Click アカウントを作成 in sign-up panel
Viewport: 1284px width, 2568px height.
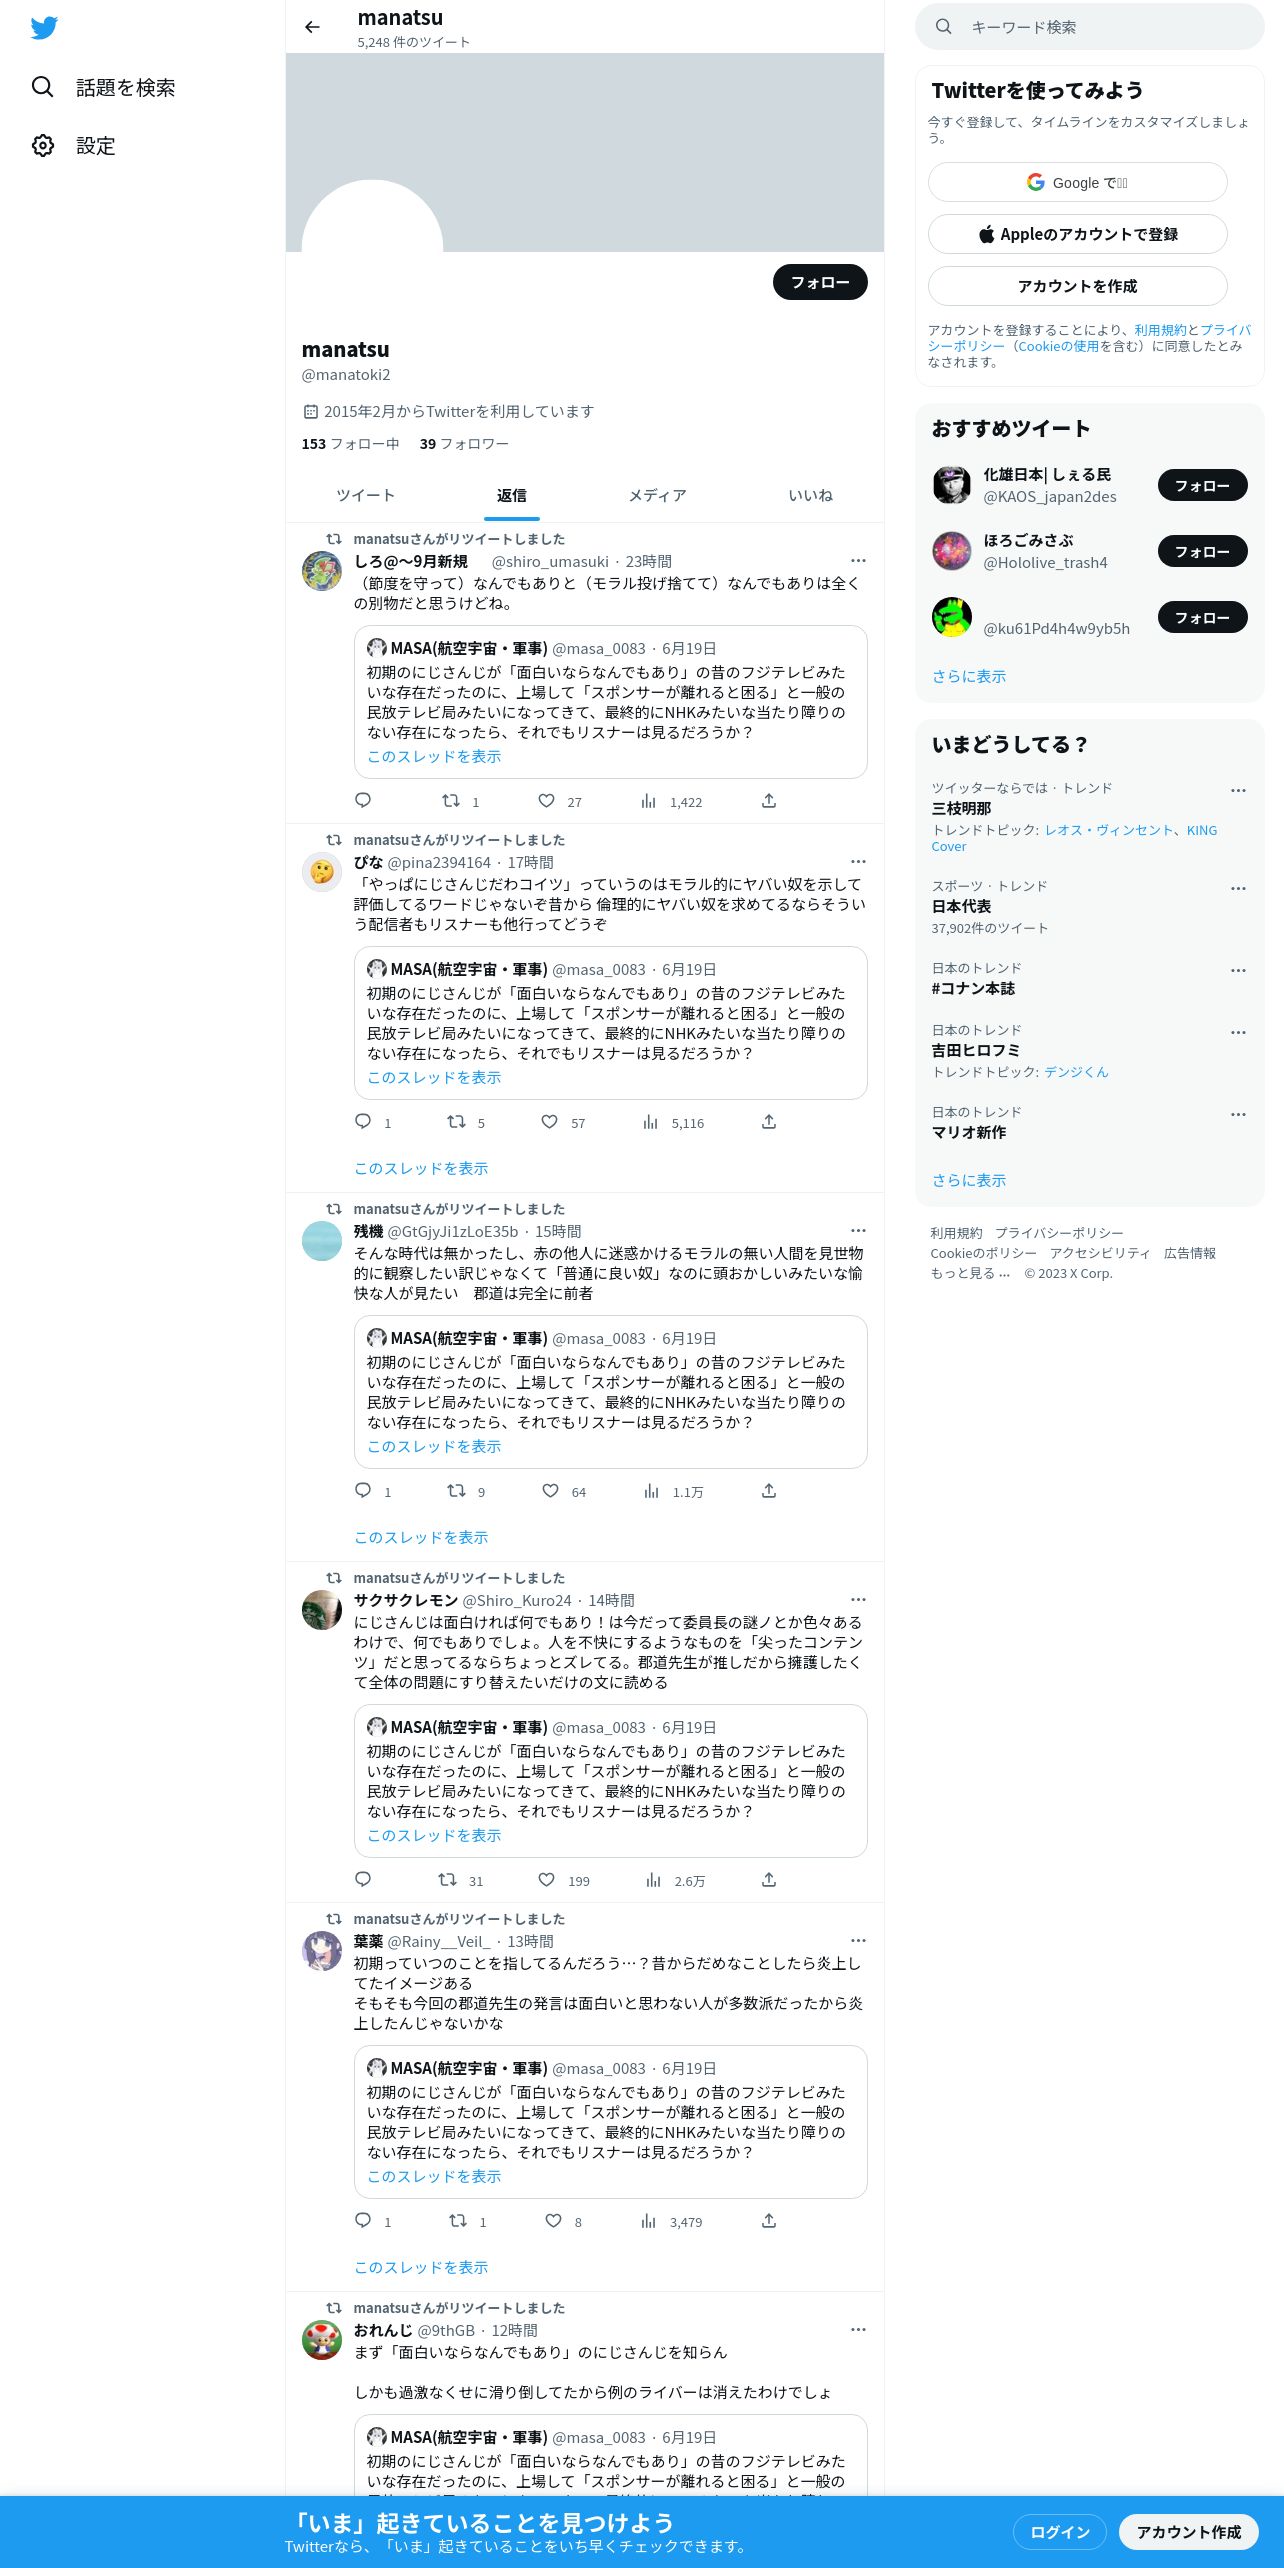[1077, 286]
